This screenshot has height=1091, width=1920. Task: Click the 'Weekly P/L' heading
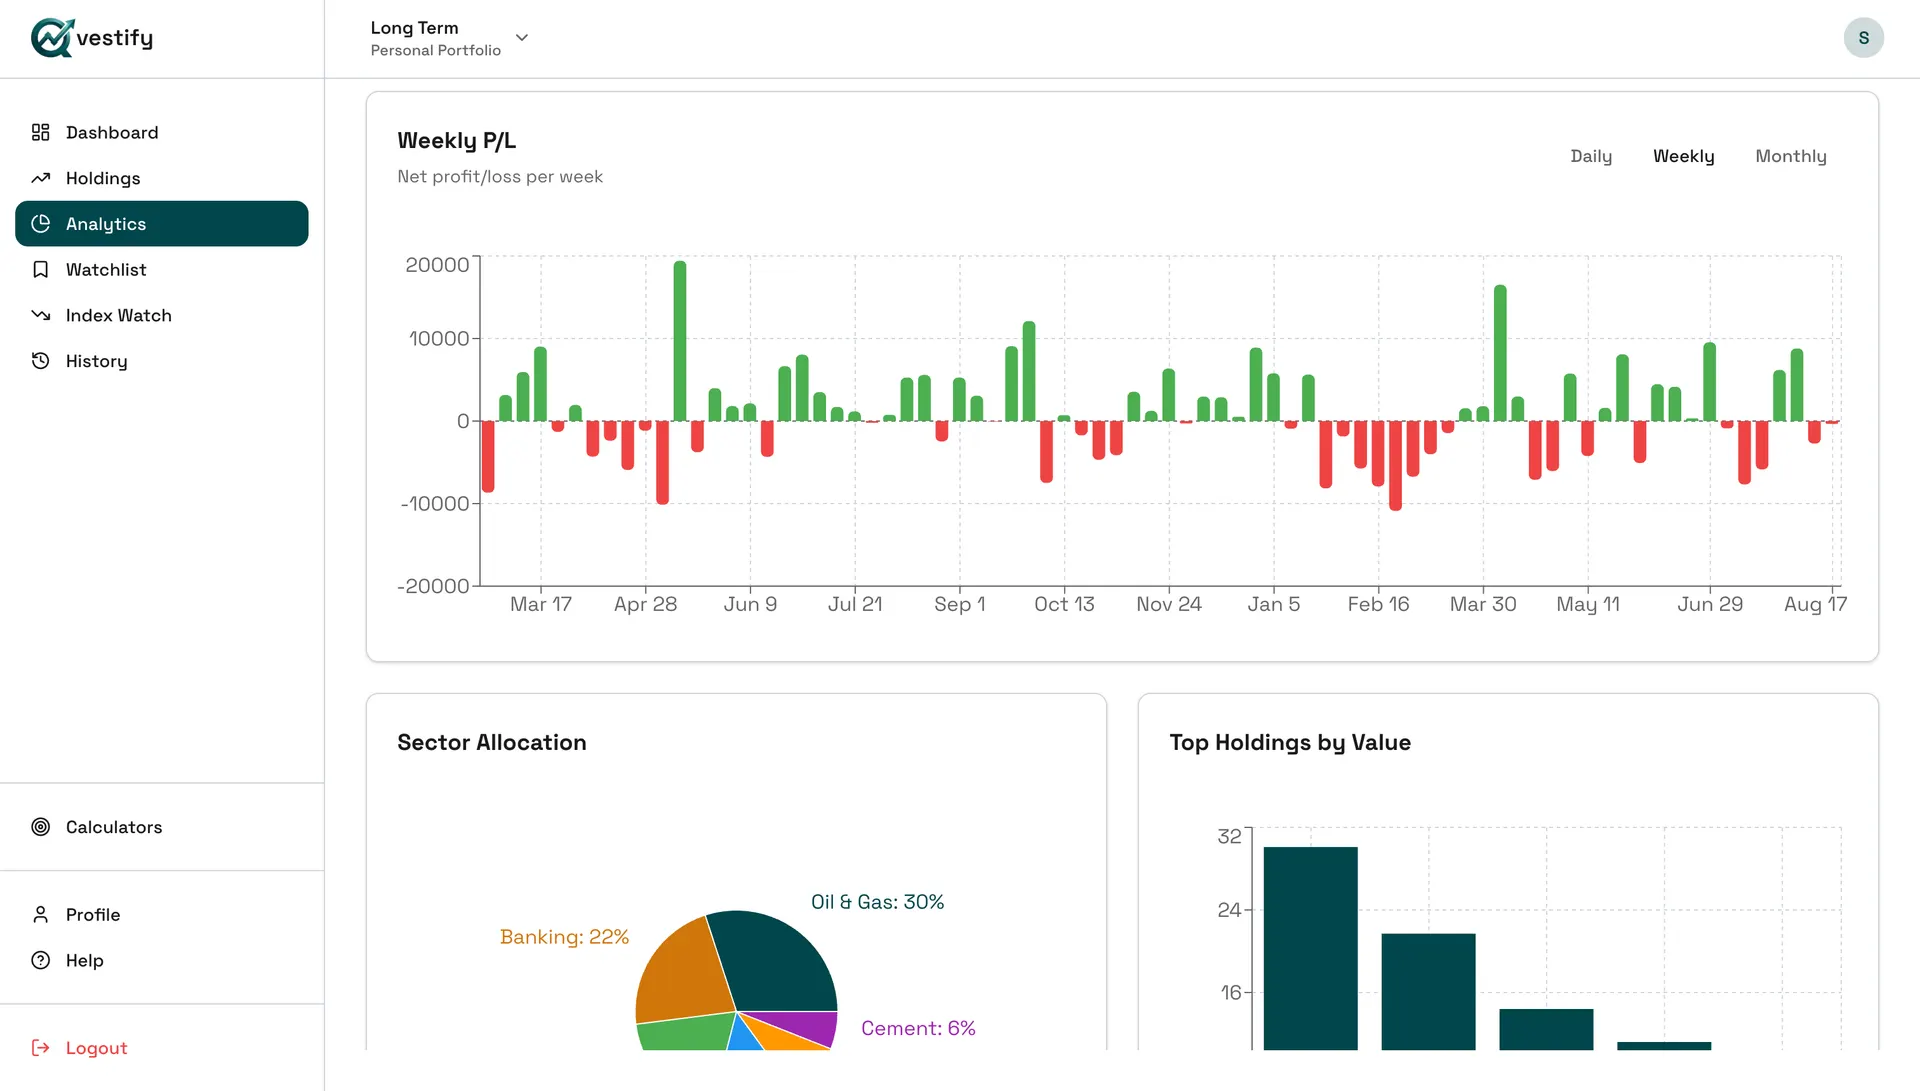click(x=456, y=141)
